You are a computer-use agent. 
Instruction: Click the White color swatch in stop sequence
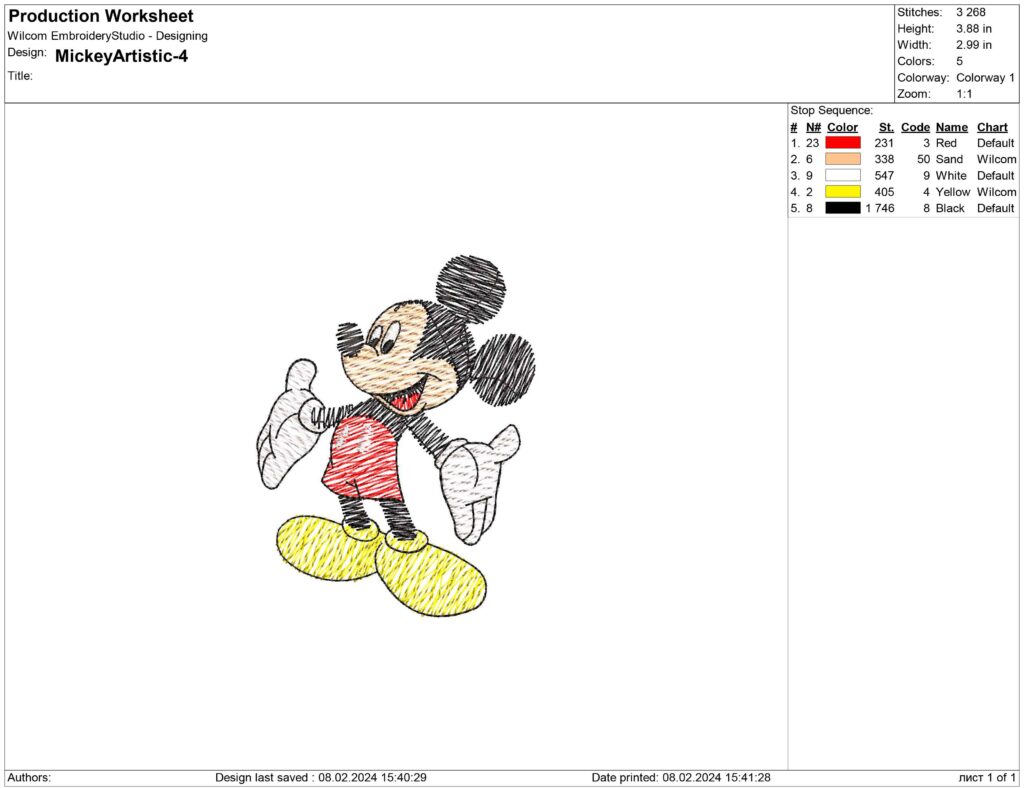tap(842, 176)
